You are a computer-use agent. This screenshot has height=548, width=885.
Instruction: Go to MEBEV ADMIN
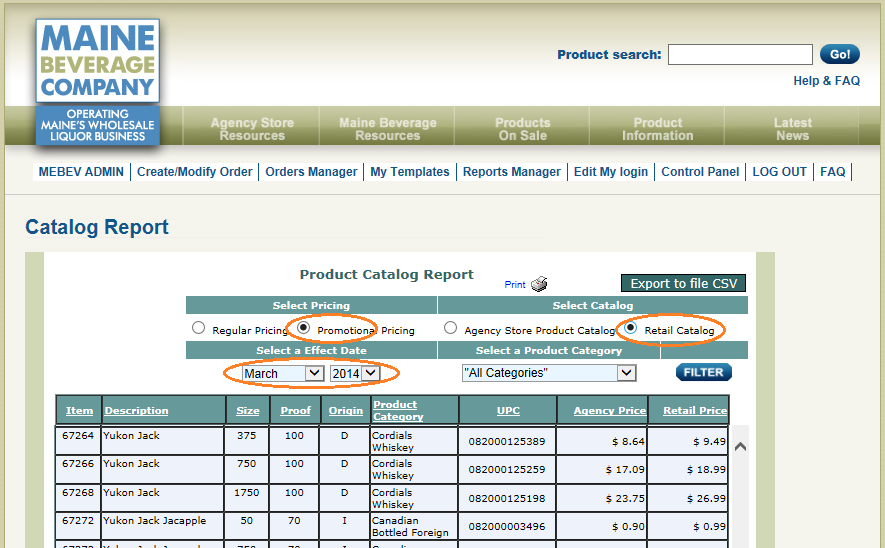click(x=81, y=172)
